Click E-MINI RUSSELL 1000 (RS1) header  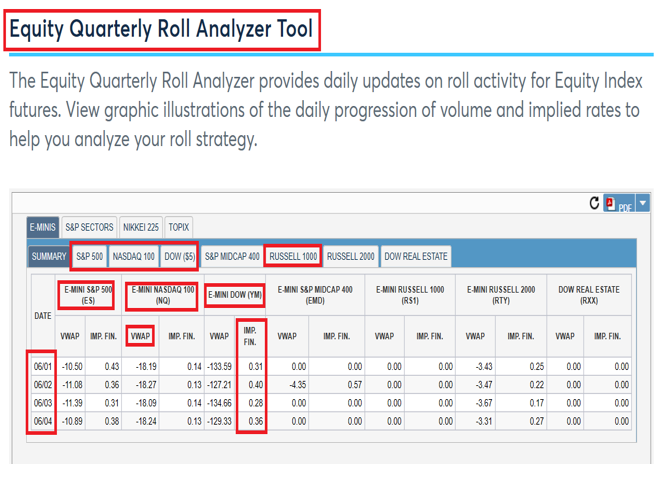tap(410, 295)
